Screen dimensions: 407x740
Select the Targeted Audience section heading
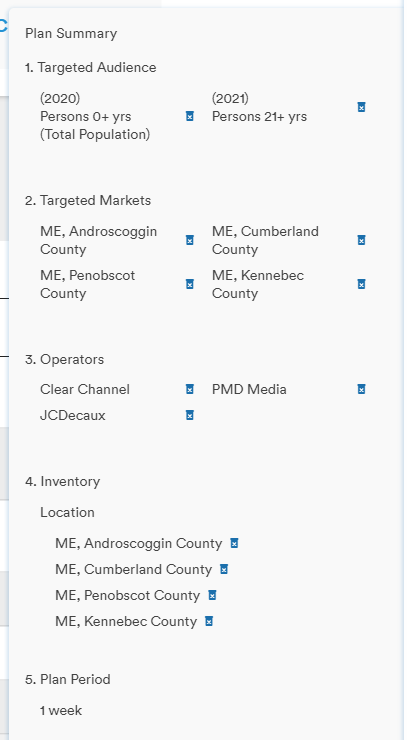[91, 67]
